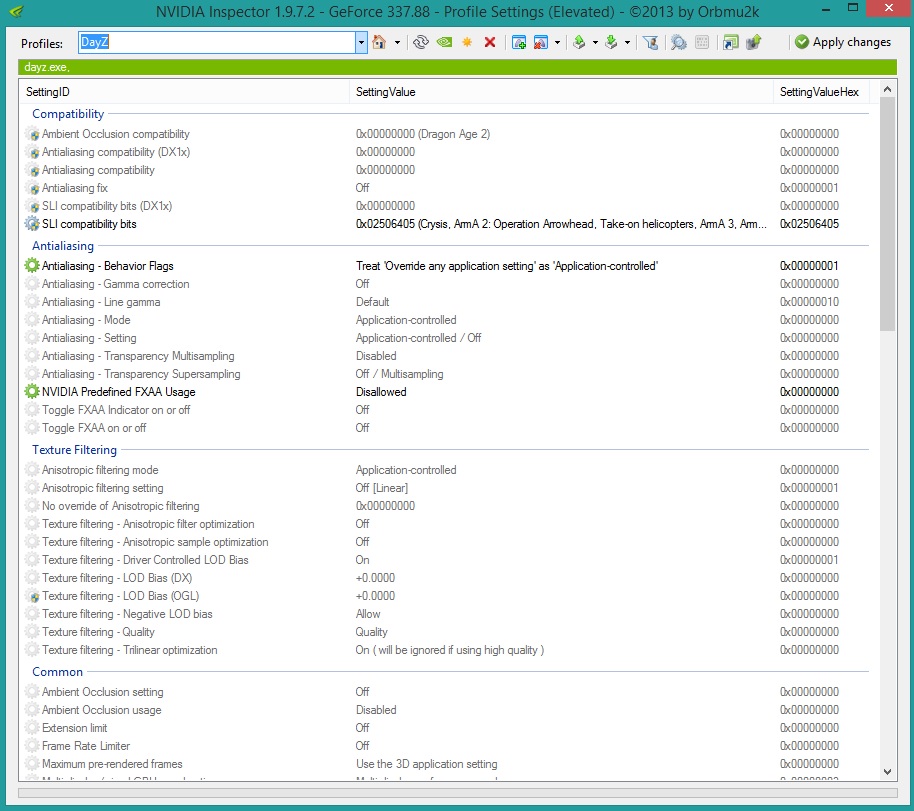Image resolution: width=914 pixels, height=811 pixels.
Task: Click hex value 0x00000010 for Line gamma
Action: tap(809, 302)
